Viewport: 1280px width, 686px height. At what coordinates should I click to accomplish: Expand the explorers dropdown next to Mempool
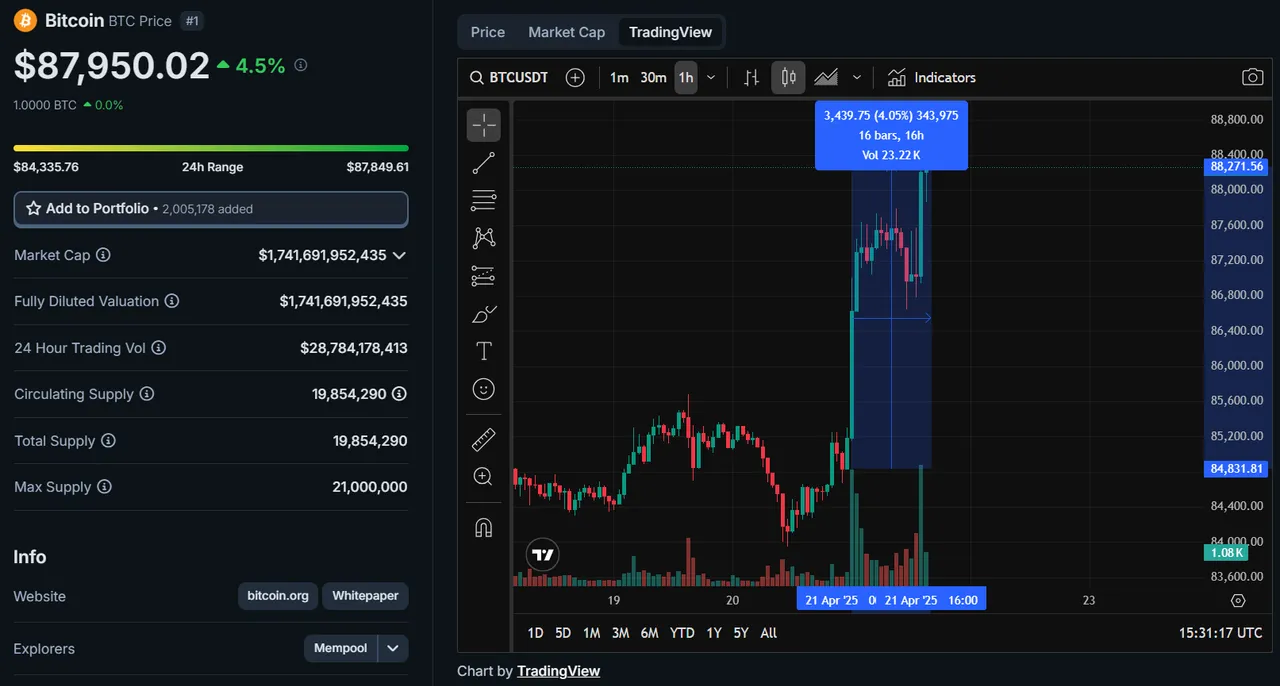coord(394,648)
